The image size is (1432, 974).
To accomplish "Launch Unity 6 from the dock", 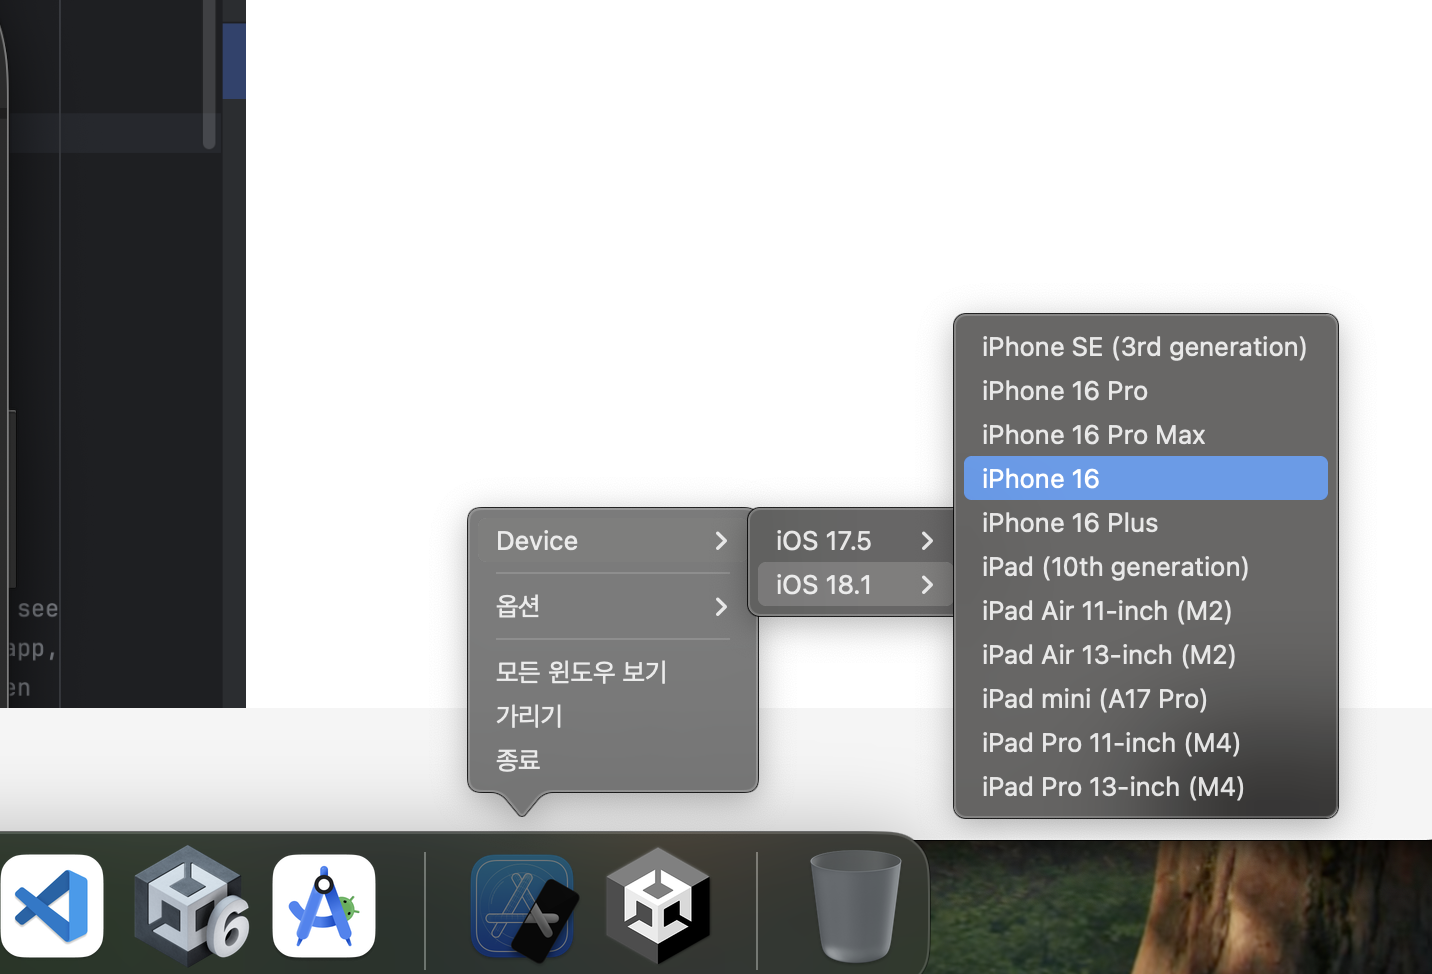I will (191, 906).
